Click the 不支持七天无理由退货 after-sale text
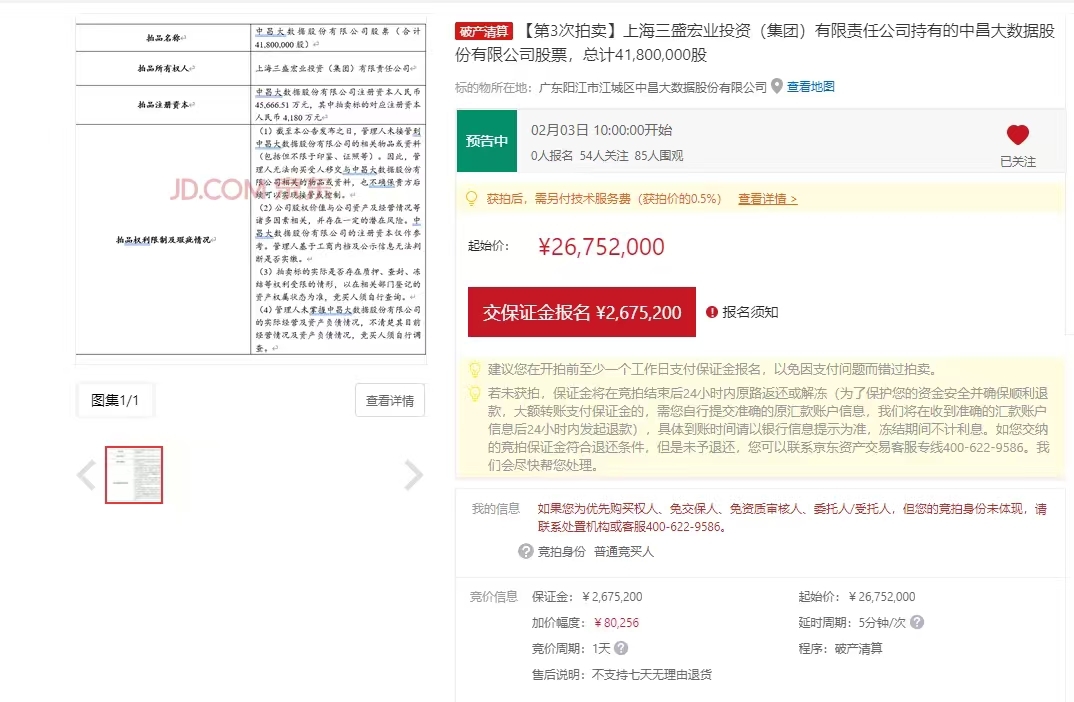 [x=651, y=675]
